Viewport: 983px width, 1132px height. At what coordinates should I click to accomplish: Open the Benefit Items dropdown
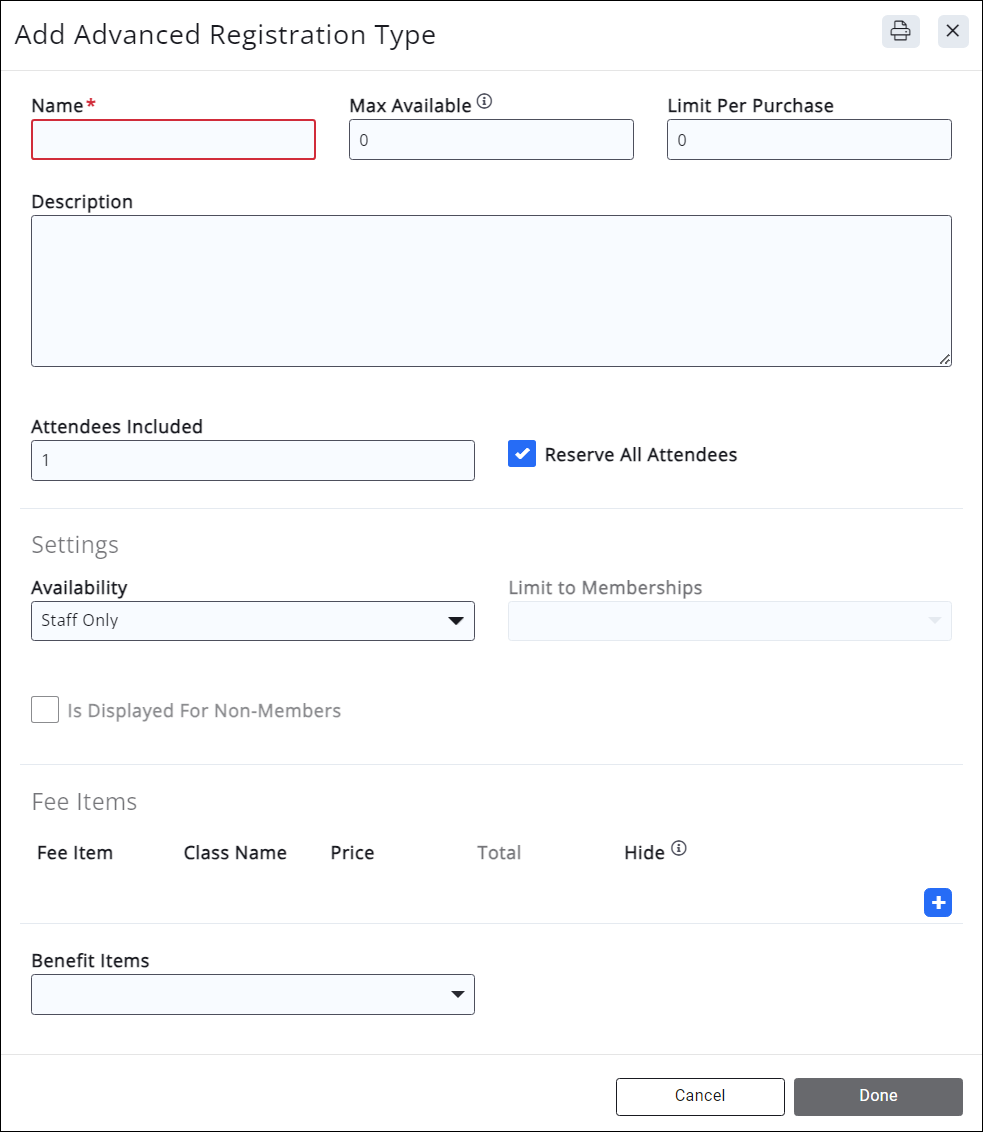[252, 994]
